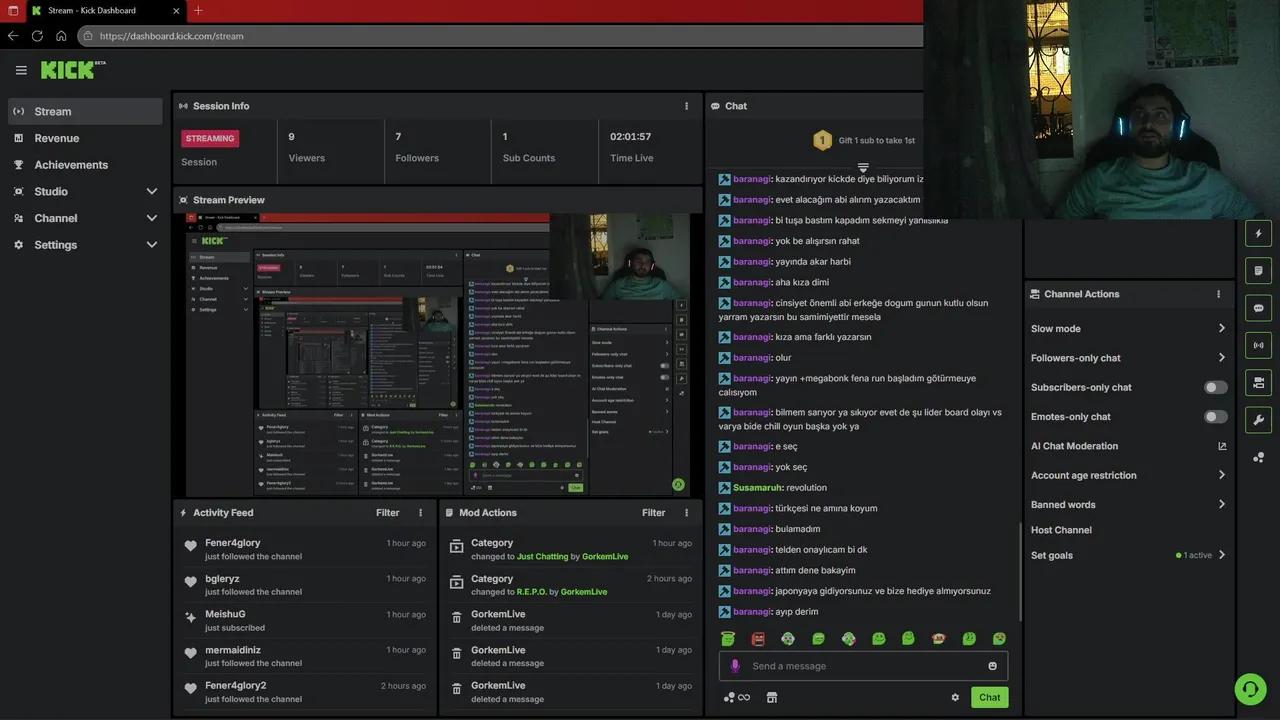Go to Achievements in sidebar
The height and width of the screenshot is (720, 1280).
pyautogui.click(x=85, y=165)
